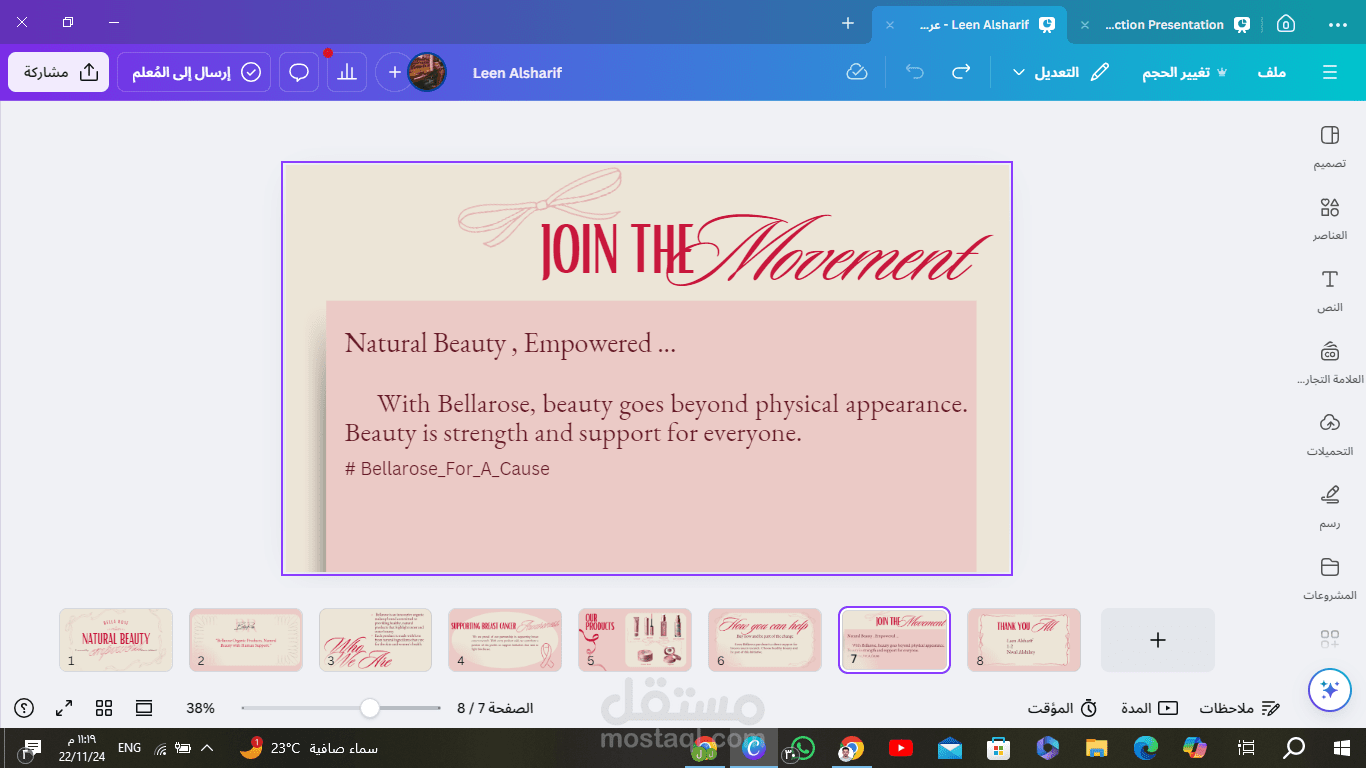Viewport: 1366px width, 768px height.
Task: Select page 5 Our Products thumbnail
Action: point(635,640)
